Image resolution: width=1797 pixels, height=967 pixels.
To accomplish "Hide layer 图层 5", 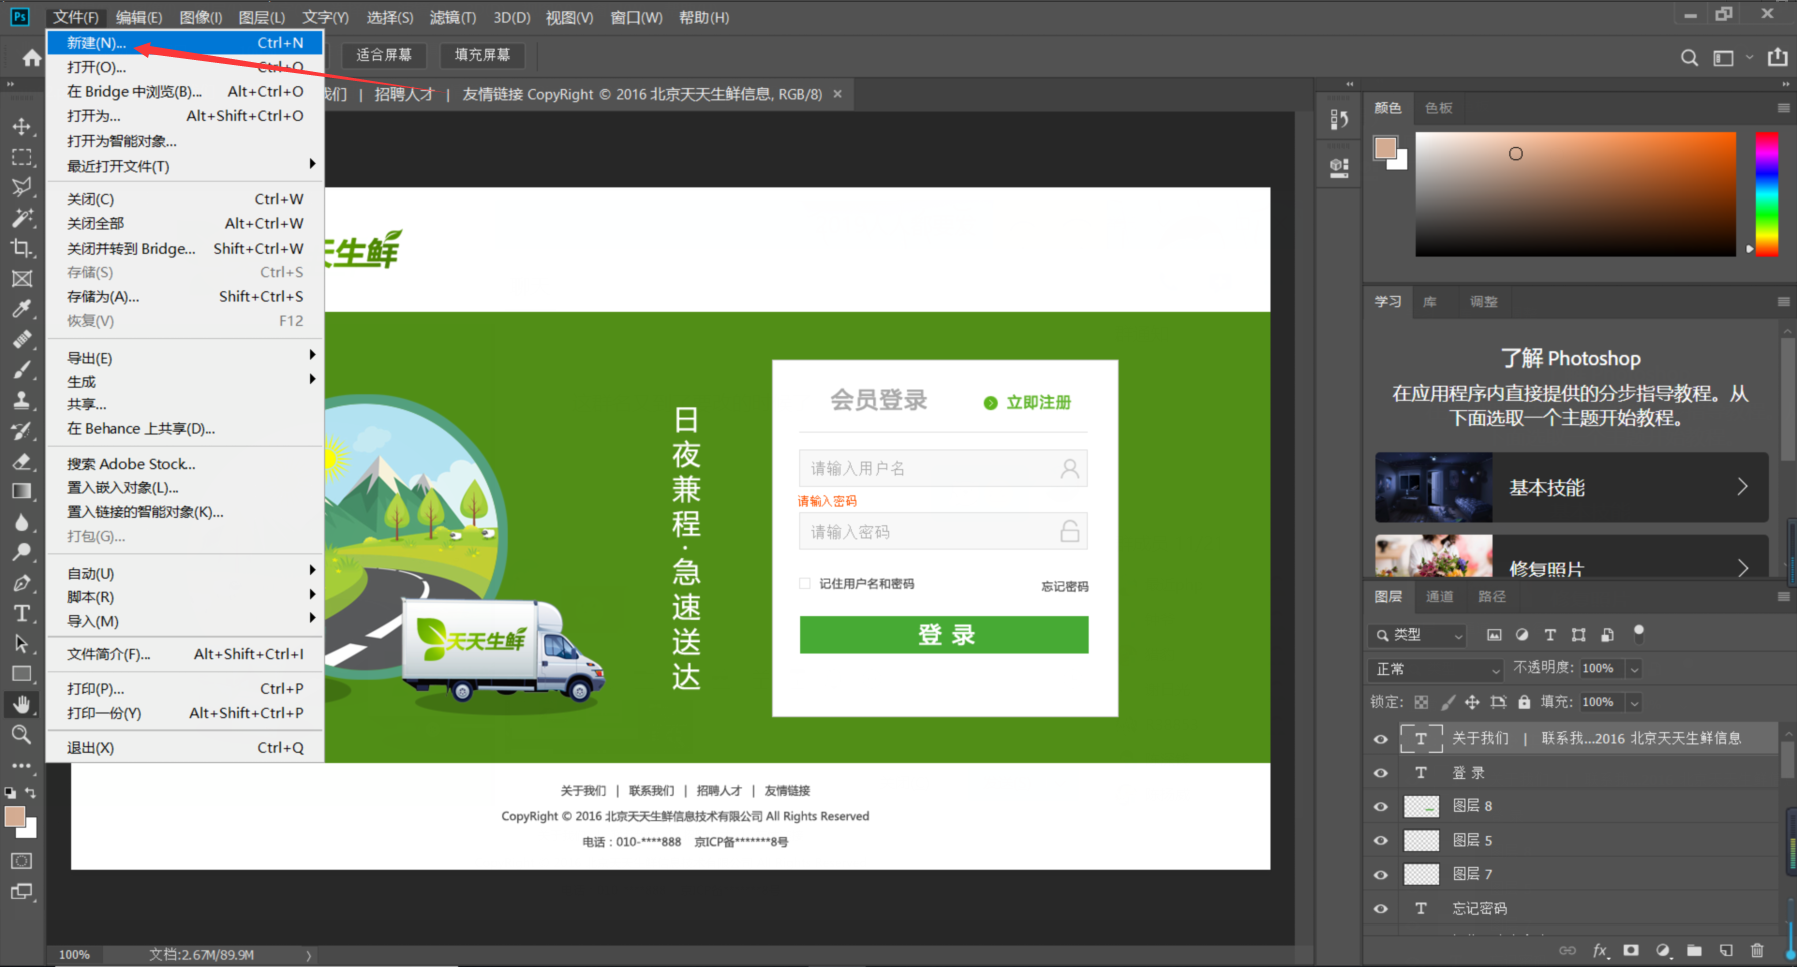I will [1381, 841].
